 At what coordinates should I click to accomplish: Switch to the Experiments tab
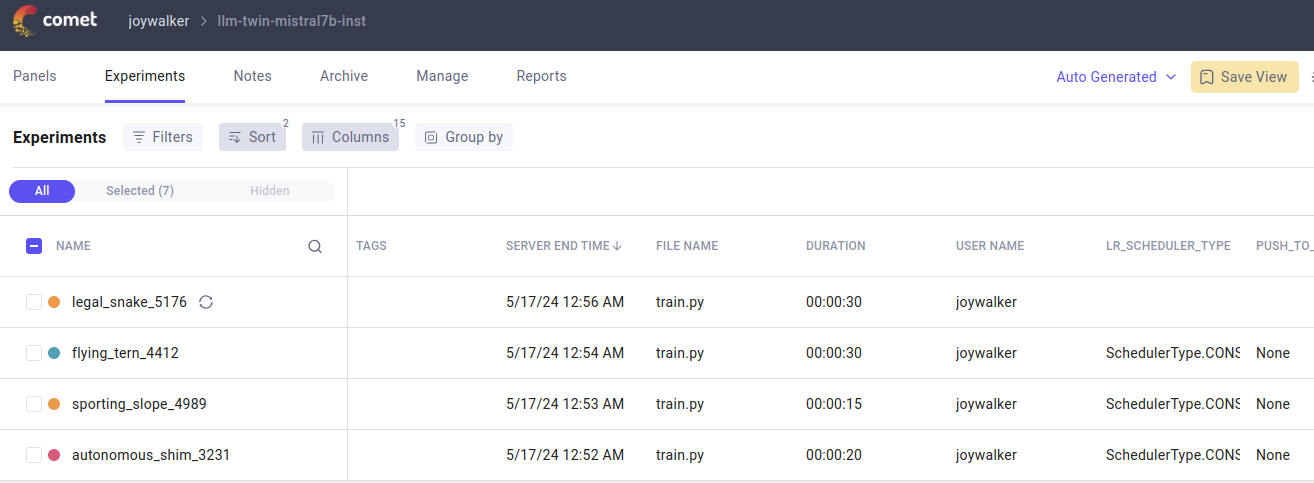(x=145, y=76)
